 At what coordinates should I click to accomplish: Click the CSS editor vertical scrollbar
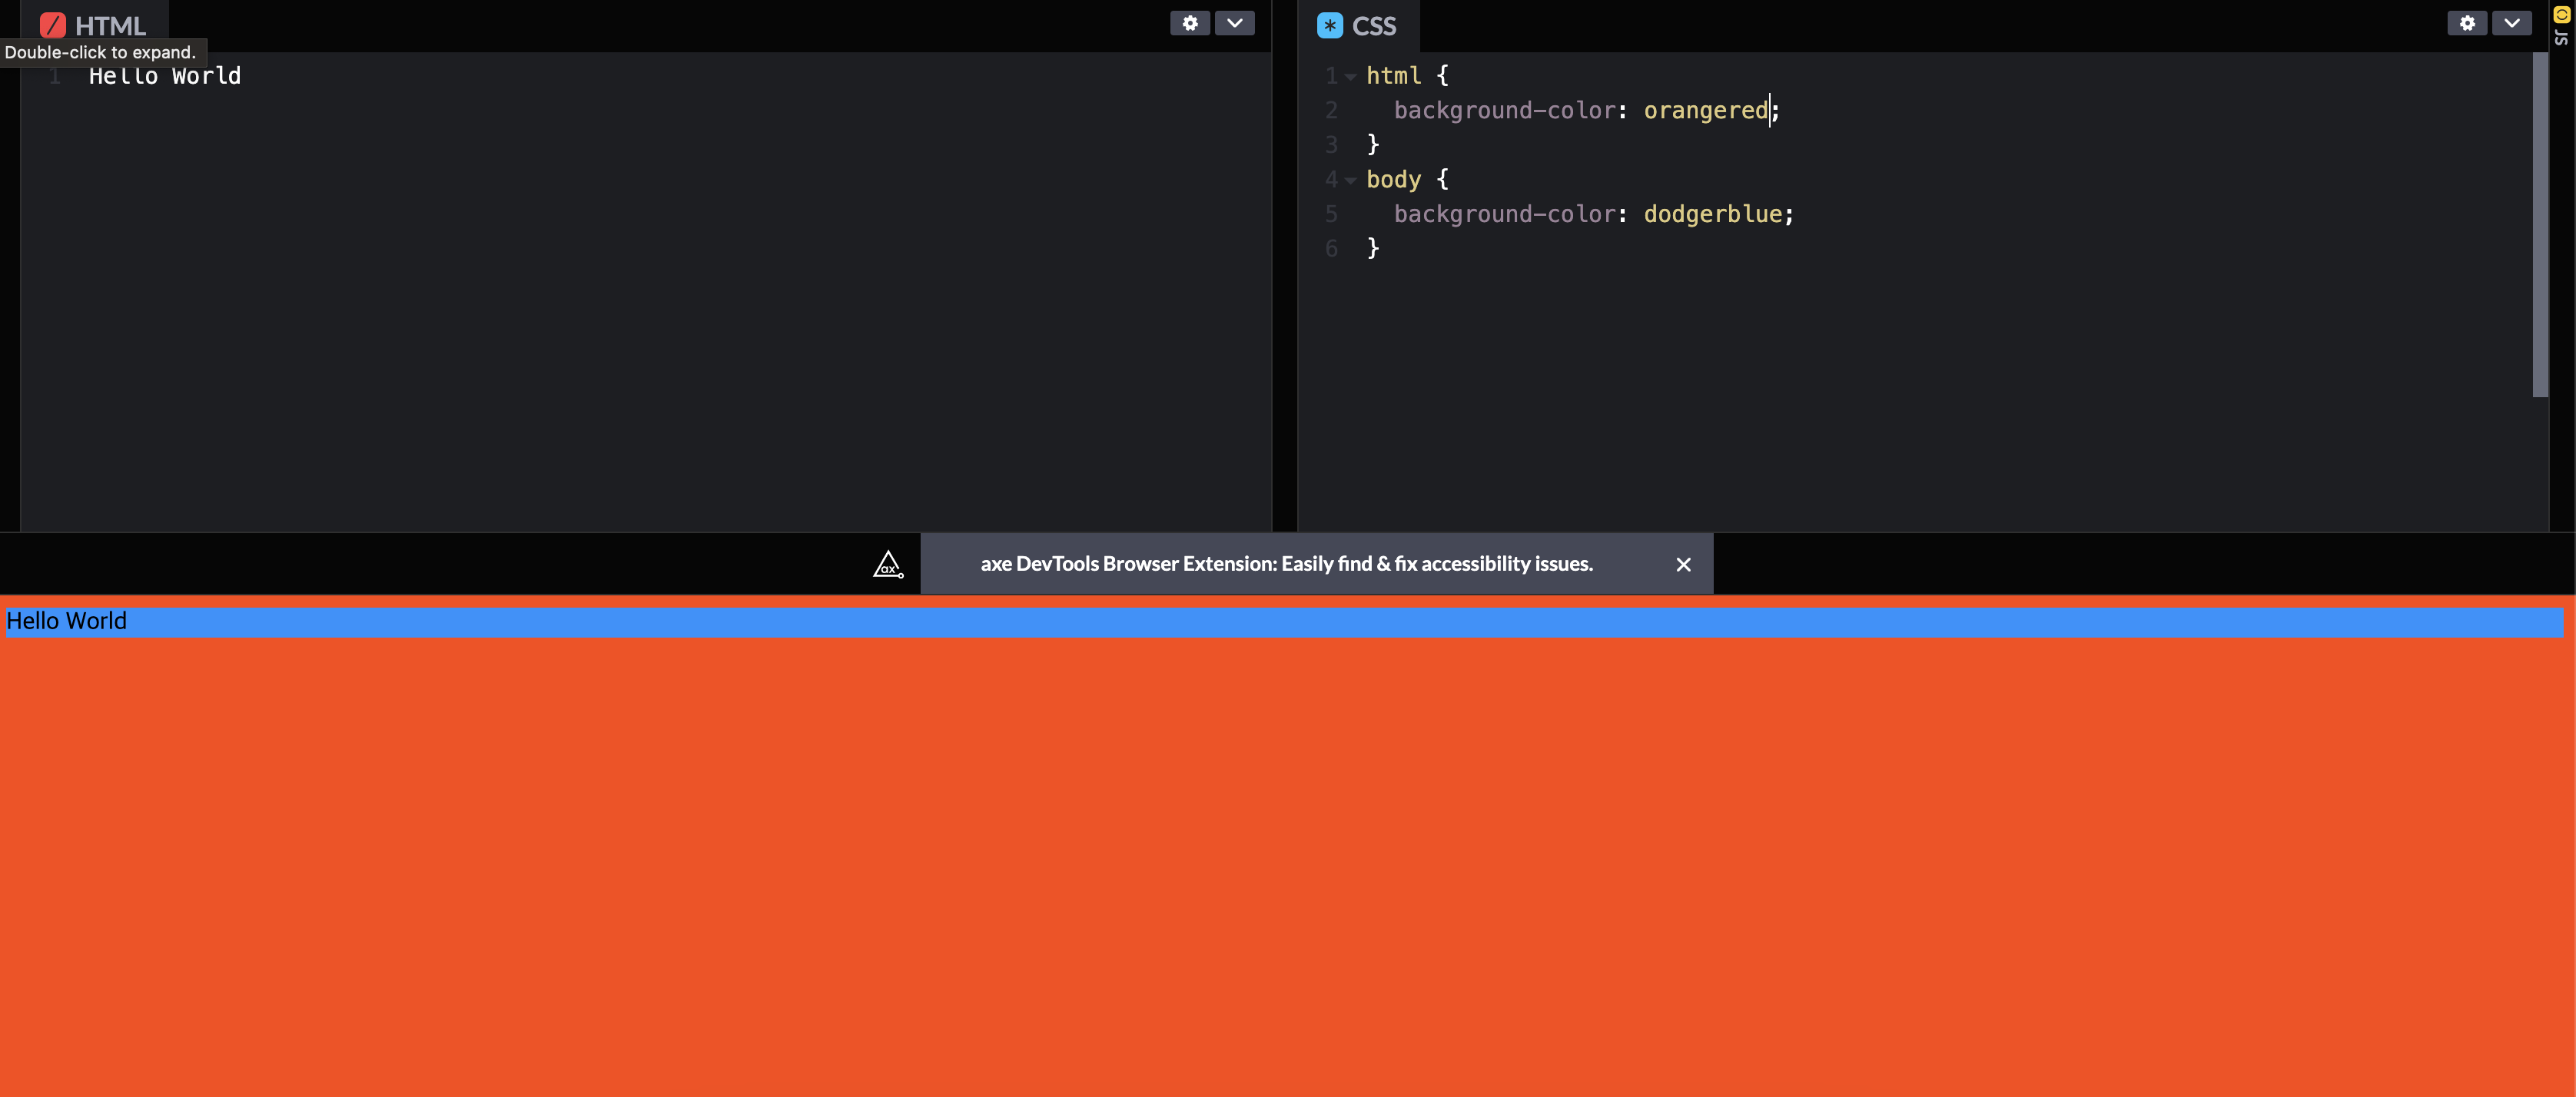point(2539,225)
